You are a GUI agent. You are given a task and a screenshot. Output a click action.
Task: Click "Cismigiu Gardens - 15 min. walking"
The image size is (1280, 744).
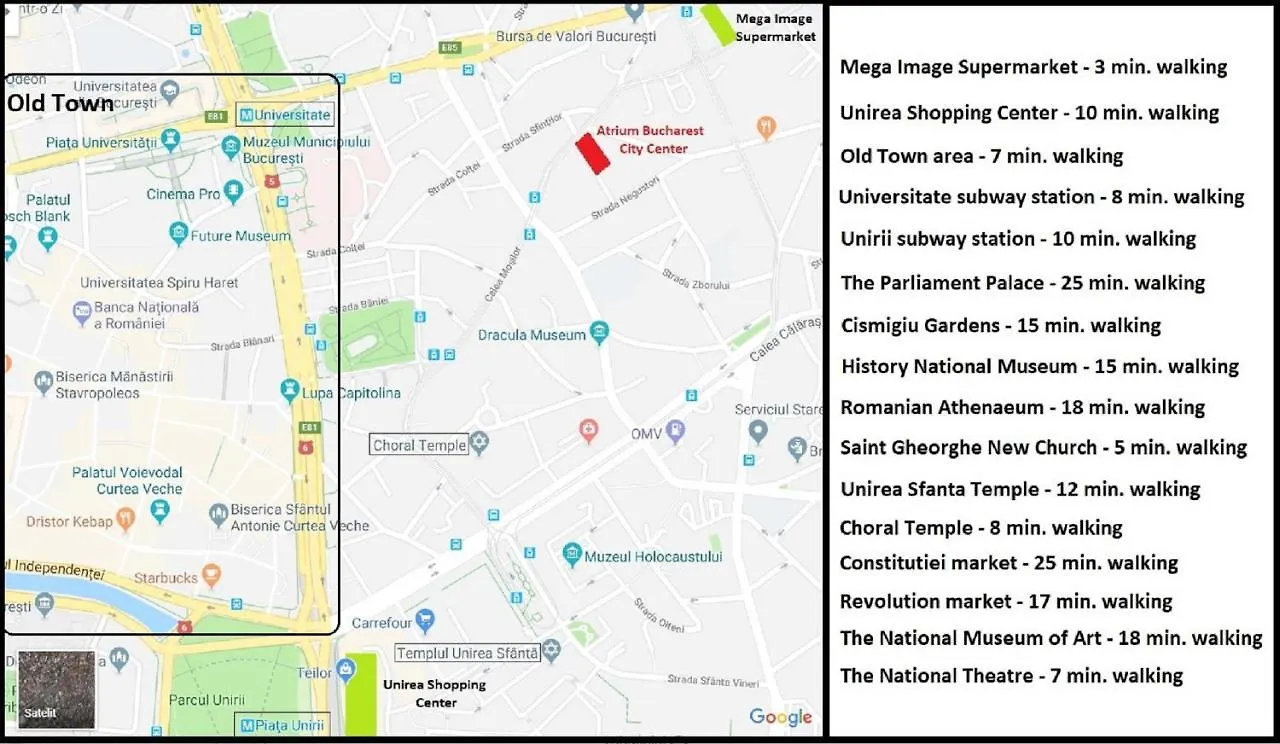click(1000, 325)
